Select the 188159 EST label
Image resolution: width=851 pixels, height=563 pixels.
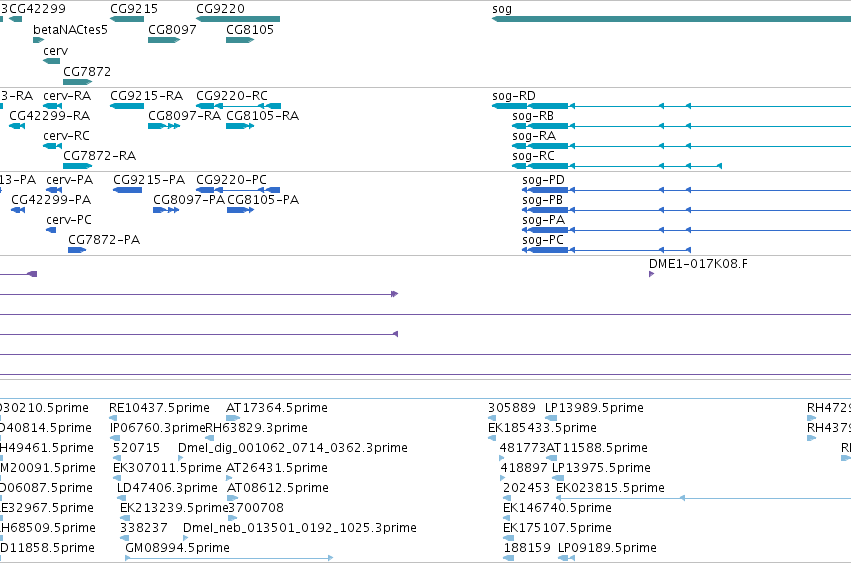pyautogui.click(x=527, y=548)
